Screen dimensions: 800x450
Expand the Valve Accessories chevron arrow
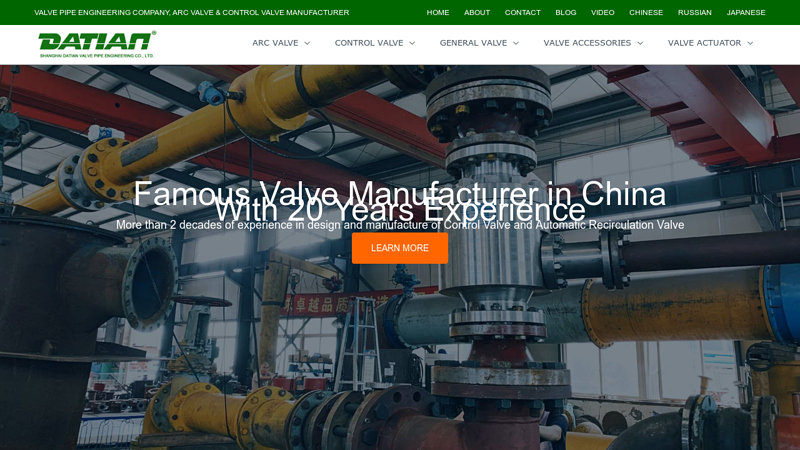[640, 43]
